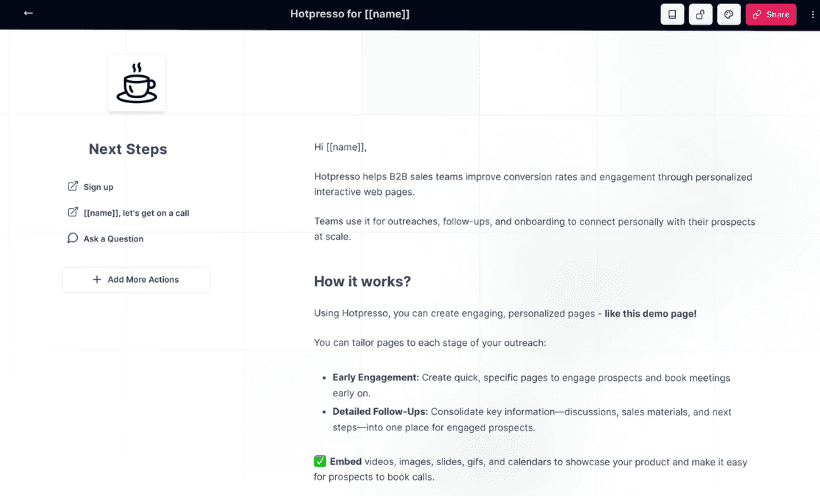This screenshot has height=497, width=820.
Task: Click the pink Share button
Action: 771,14
